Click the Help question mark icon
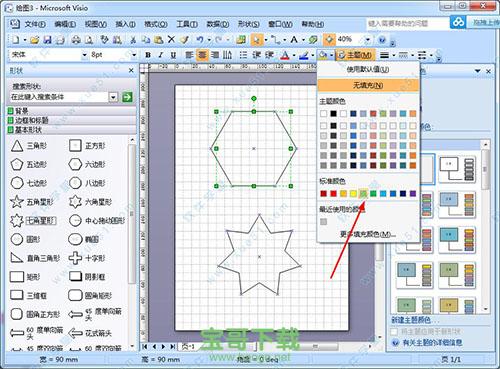Viewport: 500px width, 369px height. coord(382,40)
